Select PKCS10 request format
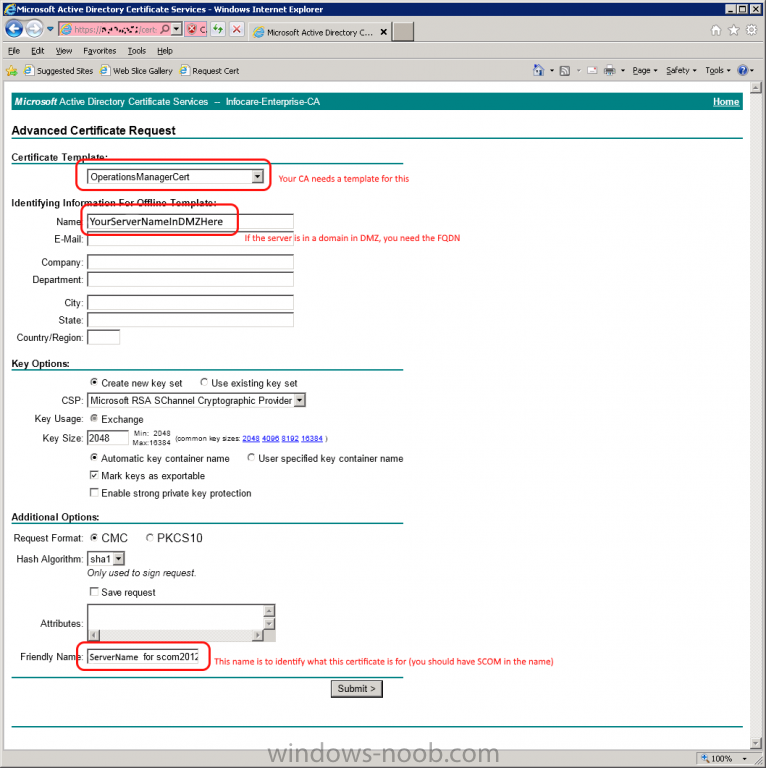 (149, 537)
